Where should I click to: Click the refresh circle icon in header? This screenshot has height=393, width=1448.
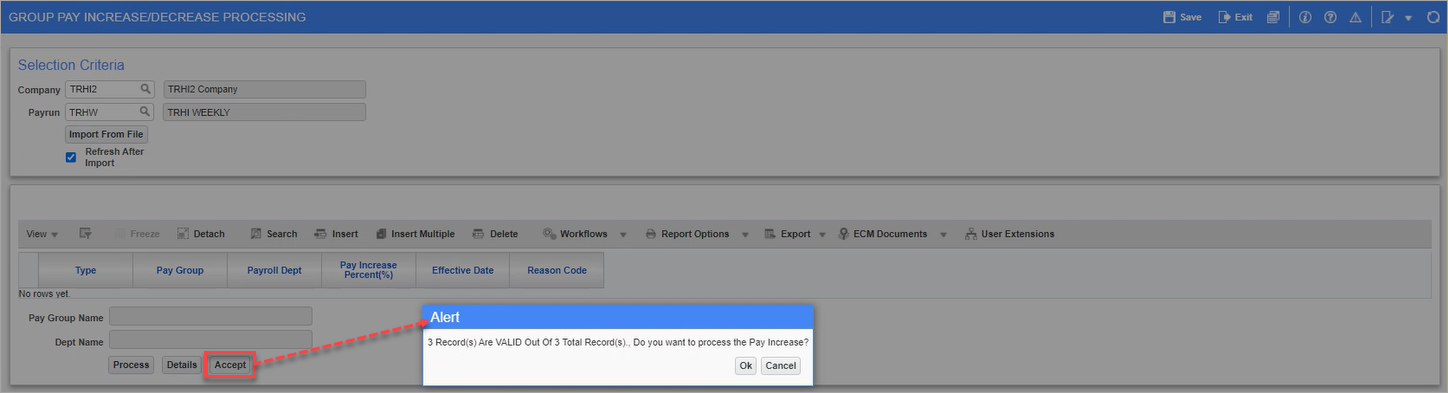coord(1433,17)
